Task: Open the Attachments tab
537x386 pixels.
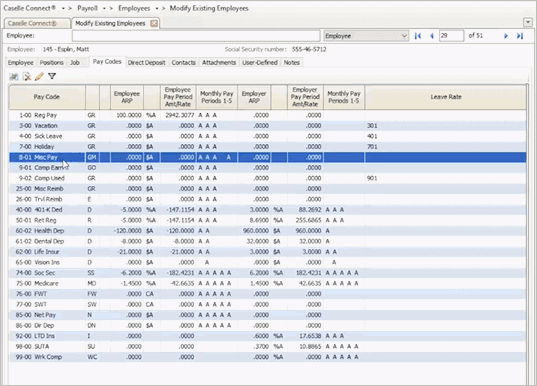Action: click(x=219, y=62)
